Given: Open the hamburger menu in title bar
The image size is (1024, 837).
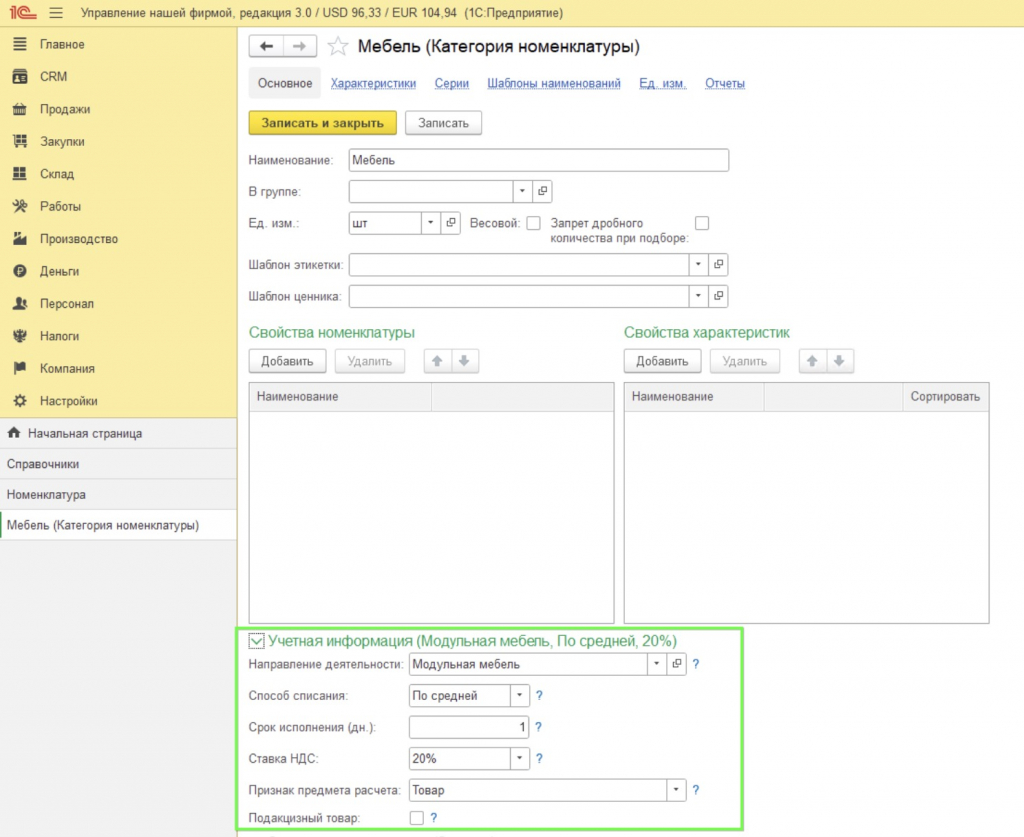Looking at the screenshot, I should point(56,12).
